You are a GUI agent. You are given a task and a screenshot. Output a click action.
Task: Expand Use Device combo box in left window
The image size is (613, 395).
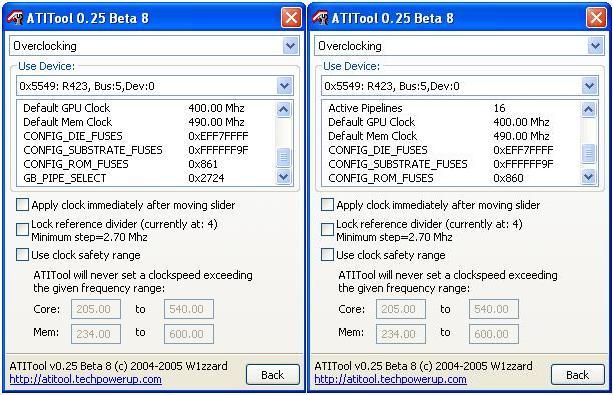(285, 86)
